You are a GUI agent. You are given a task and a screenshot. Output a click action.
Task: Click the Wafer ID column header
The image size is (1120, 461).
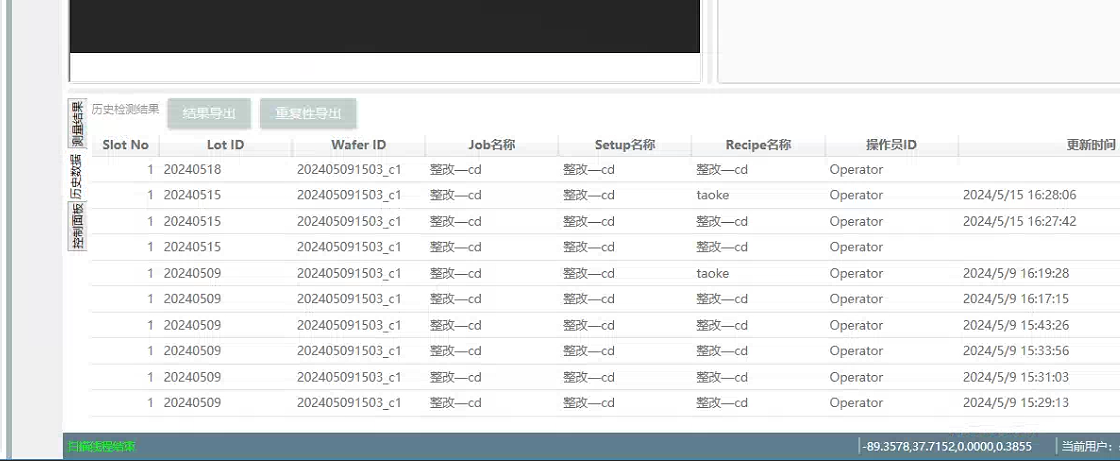359,145
